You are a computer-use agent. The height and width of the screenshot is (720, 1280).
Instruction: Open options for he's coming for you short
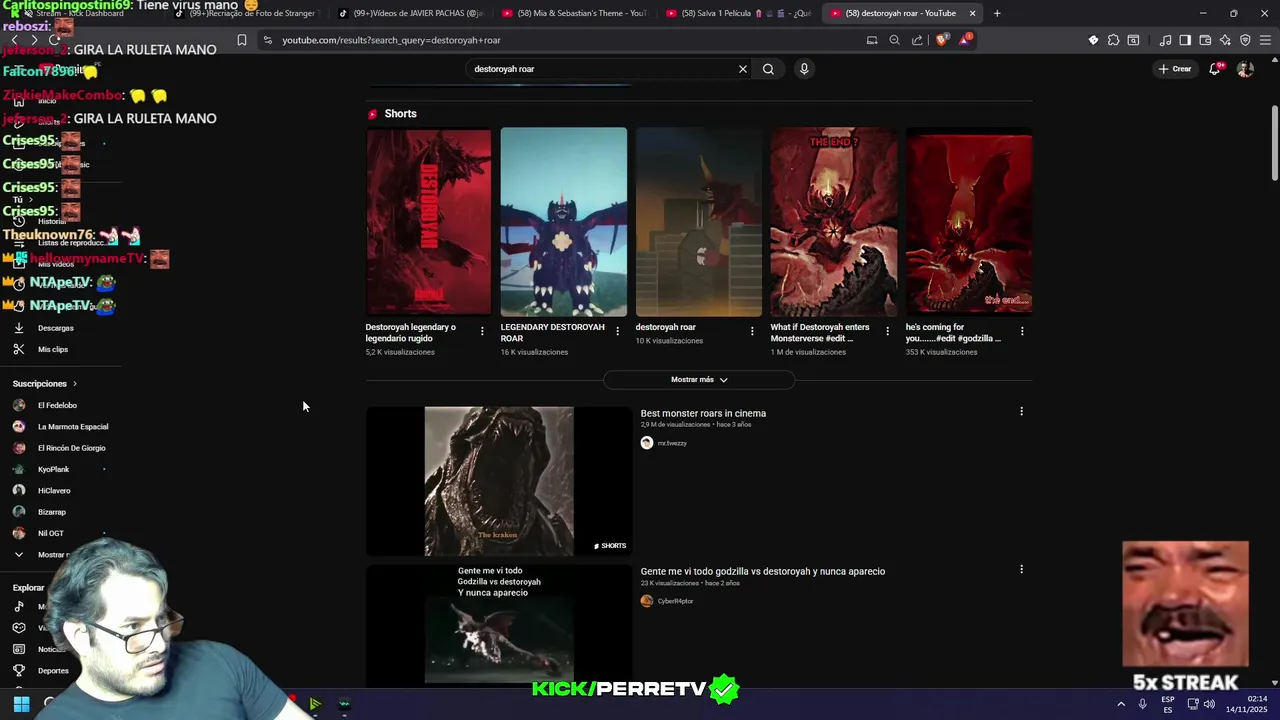click(x=1022, y=331)
